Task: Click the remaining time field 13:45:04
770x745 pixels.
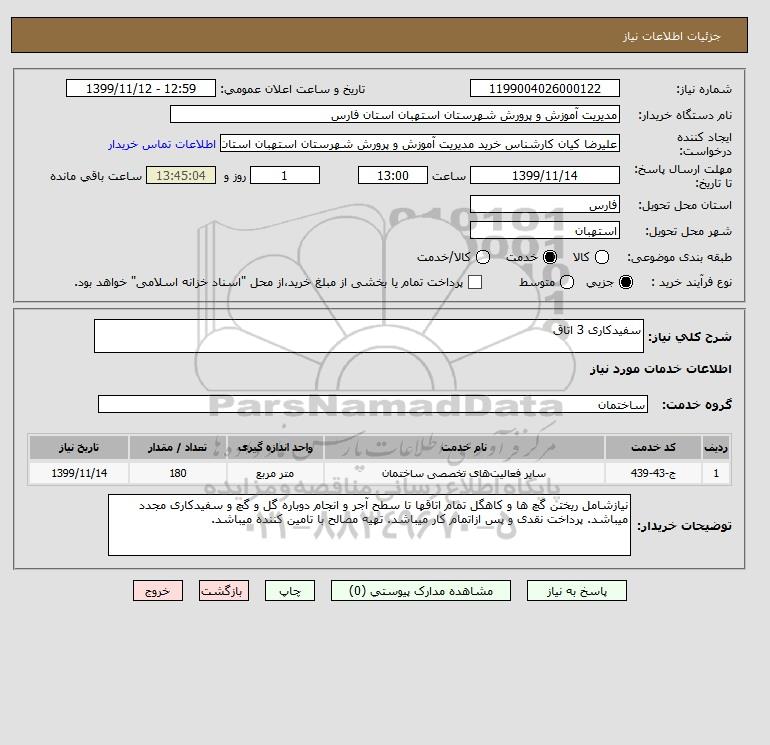Action: pyautogui.click(x=181, y=175)
